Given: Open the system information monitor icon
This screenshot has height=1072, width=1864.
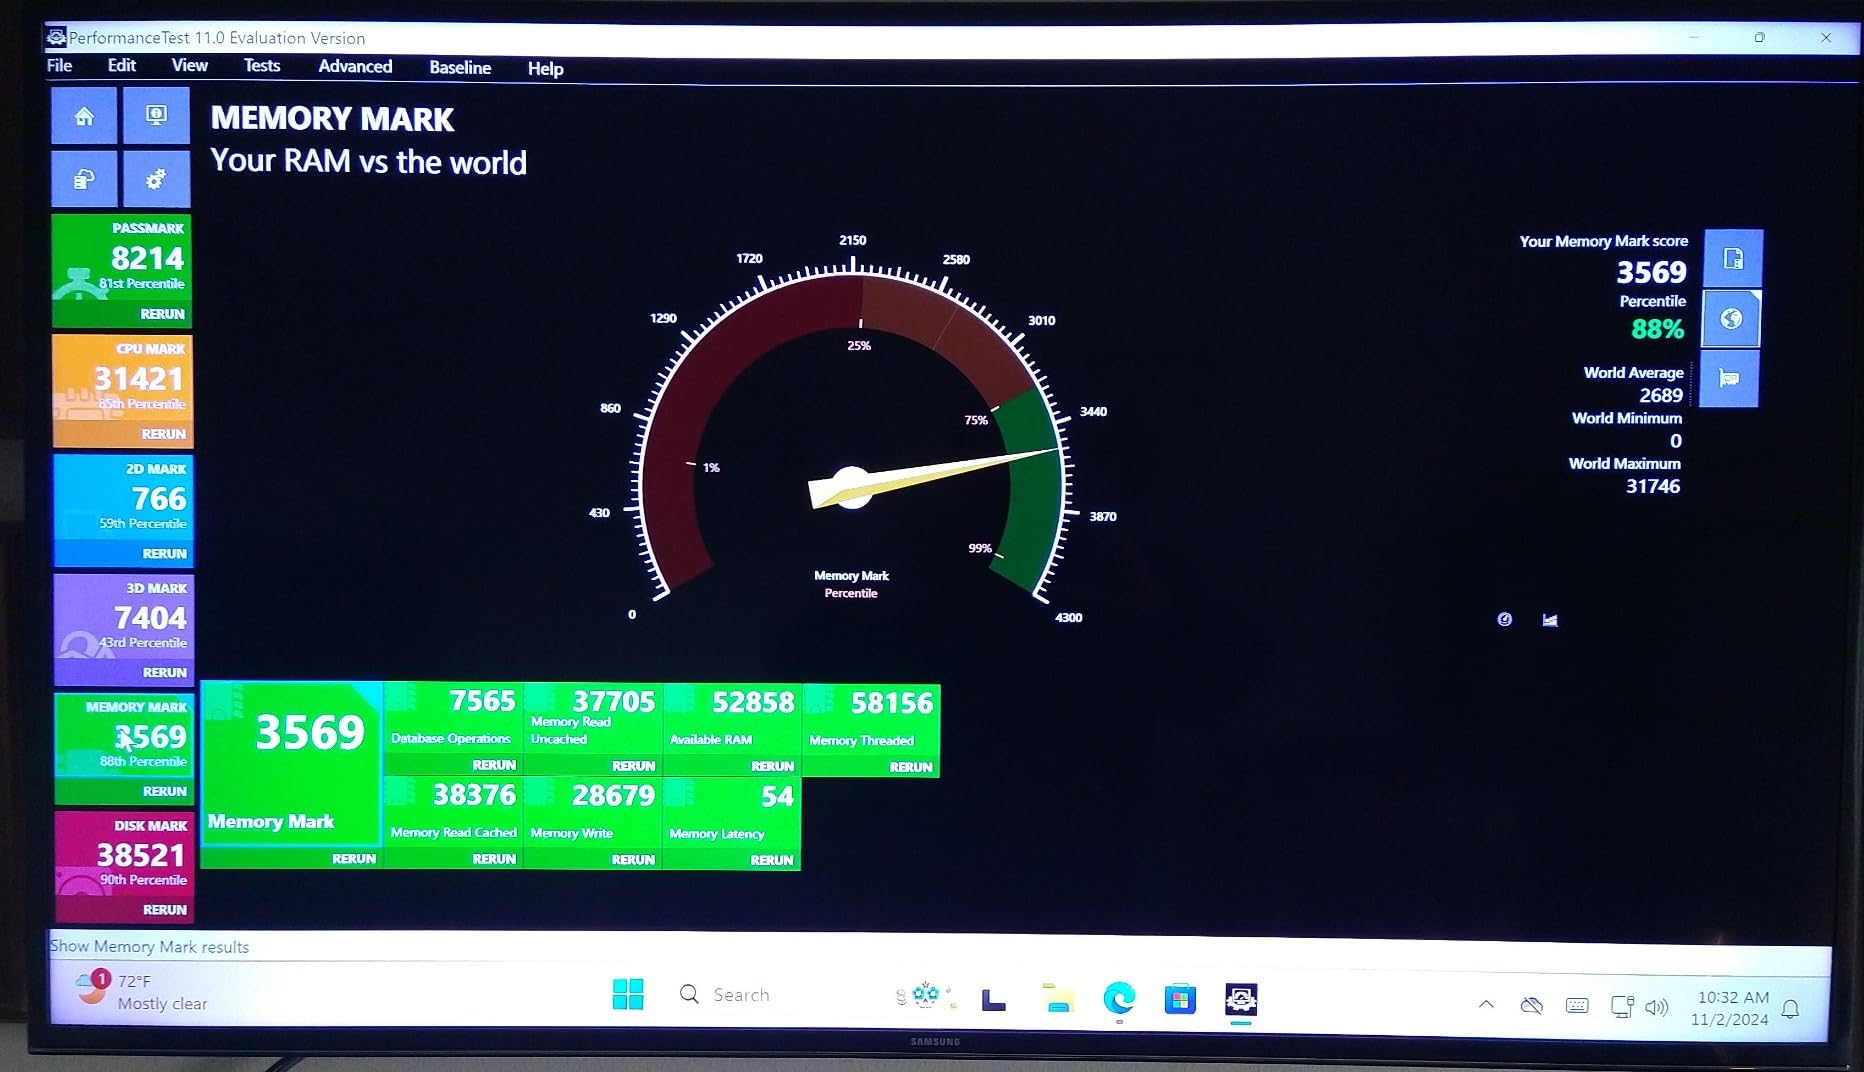Looking at the screenshot, I should coord(156,116).
